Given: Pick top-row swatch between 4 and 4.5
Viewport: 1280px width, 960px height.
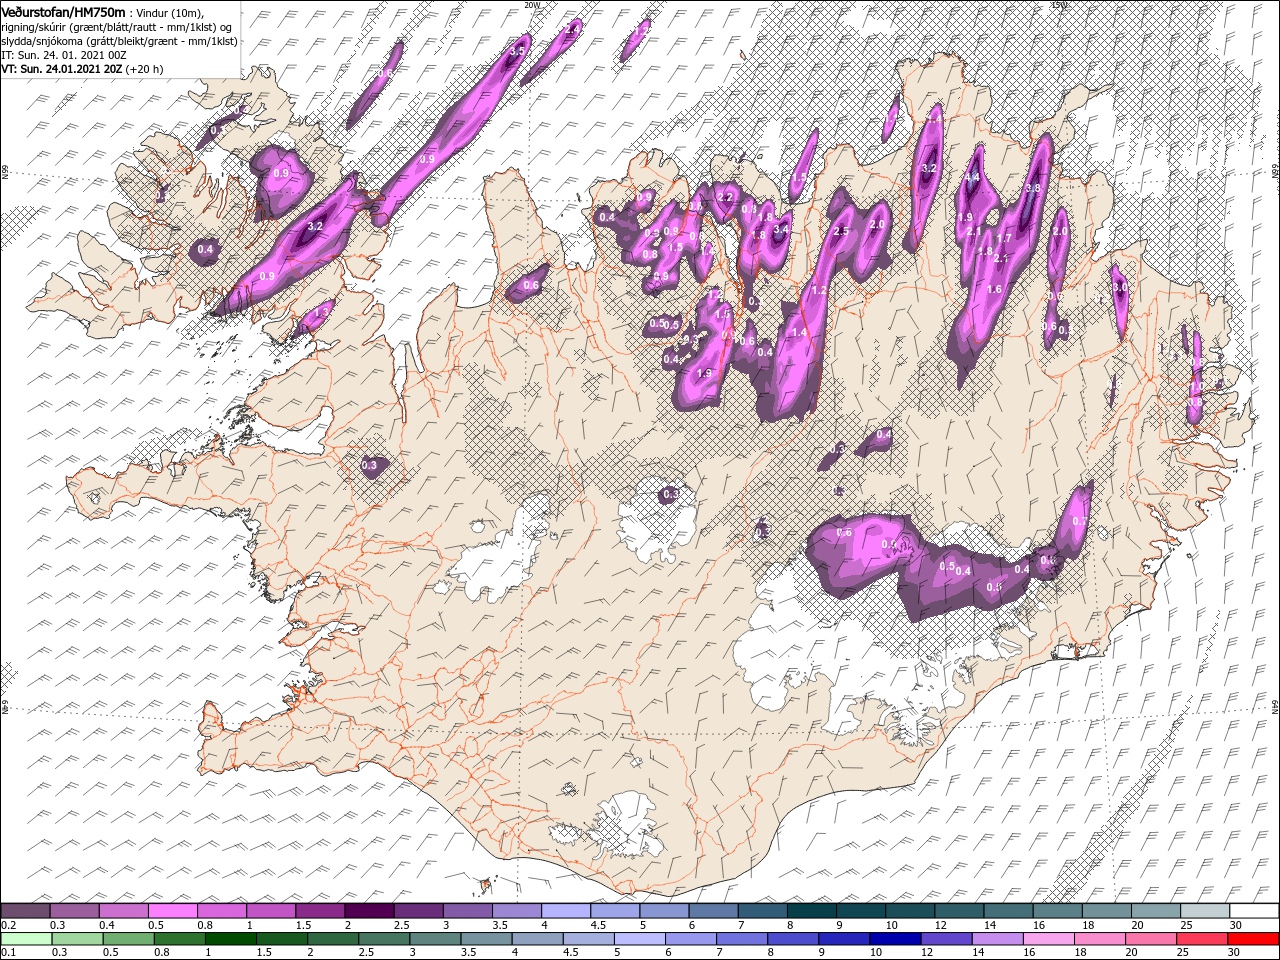Looking at the screenshot, I should [566, 911].
